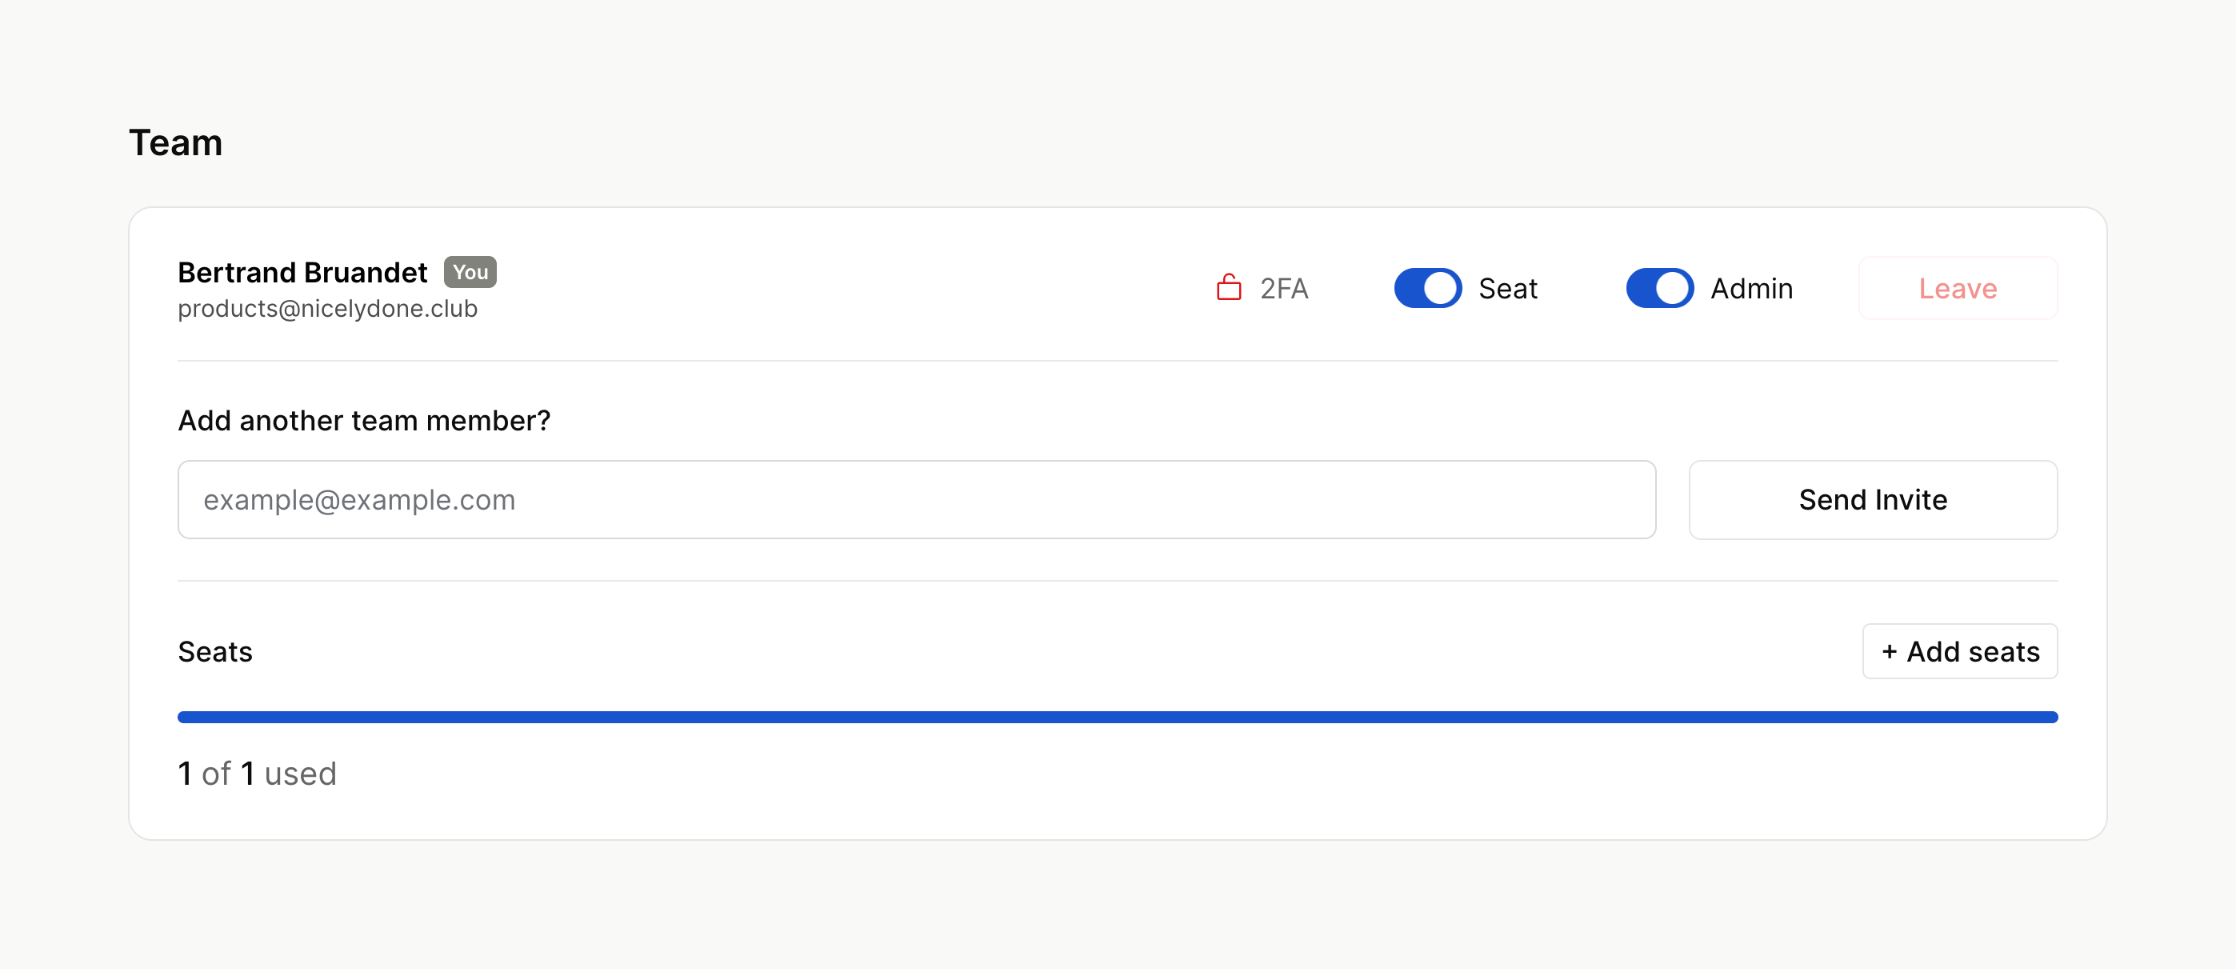Click the plus icon in Add seats
Viewport: 2236px width, 969px height.
coord(1889,652)
